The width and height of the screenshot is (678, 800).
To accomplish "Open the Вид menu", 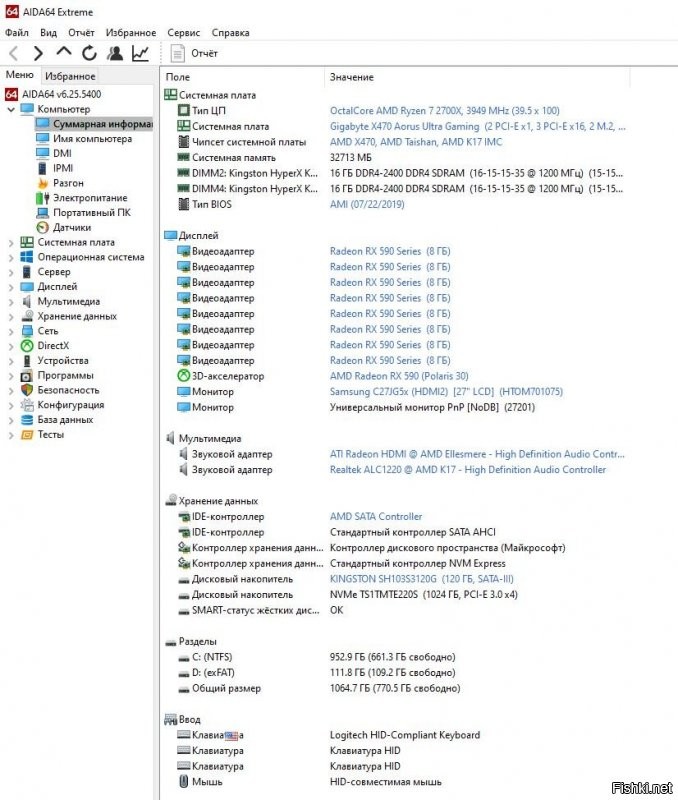I will 48,33.
